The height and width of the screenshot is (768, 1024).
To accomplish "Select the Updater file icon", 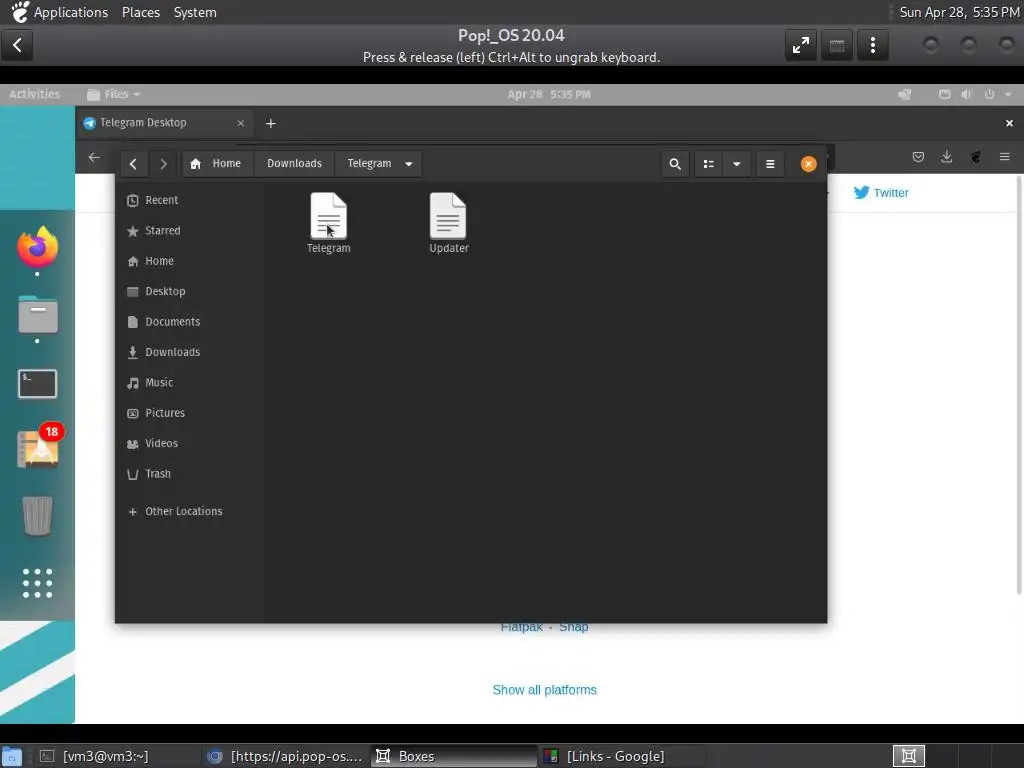I will pyautogui.click(x=448, y=216).
